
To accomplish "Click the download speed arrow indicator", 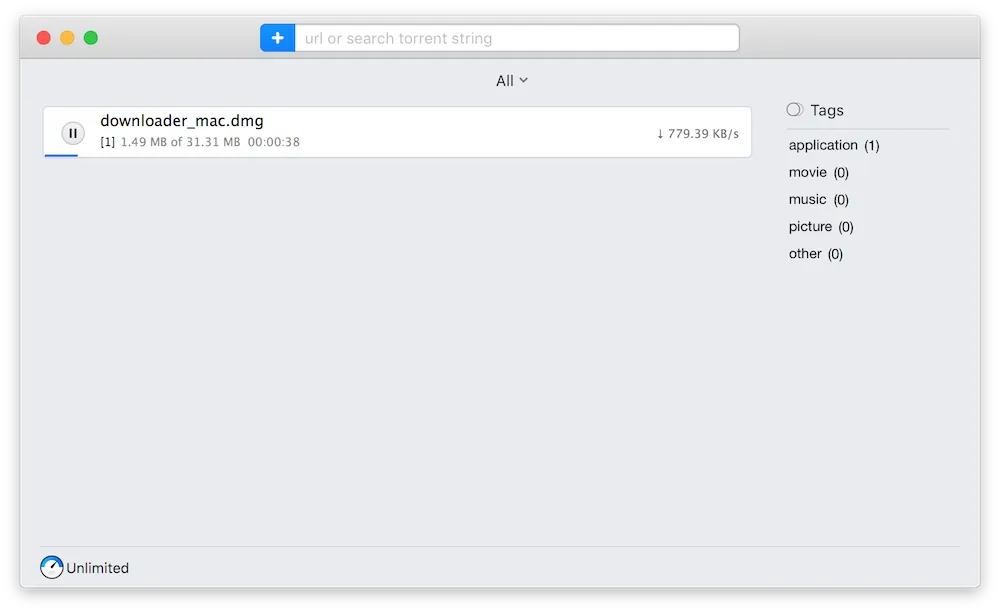I will tap(660, 134).
